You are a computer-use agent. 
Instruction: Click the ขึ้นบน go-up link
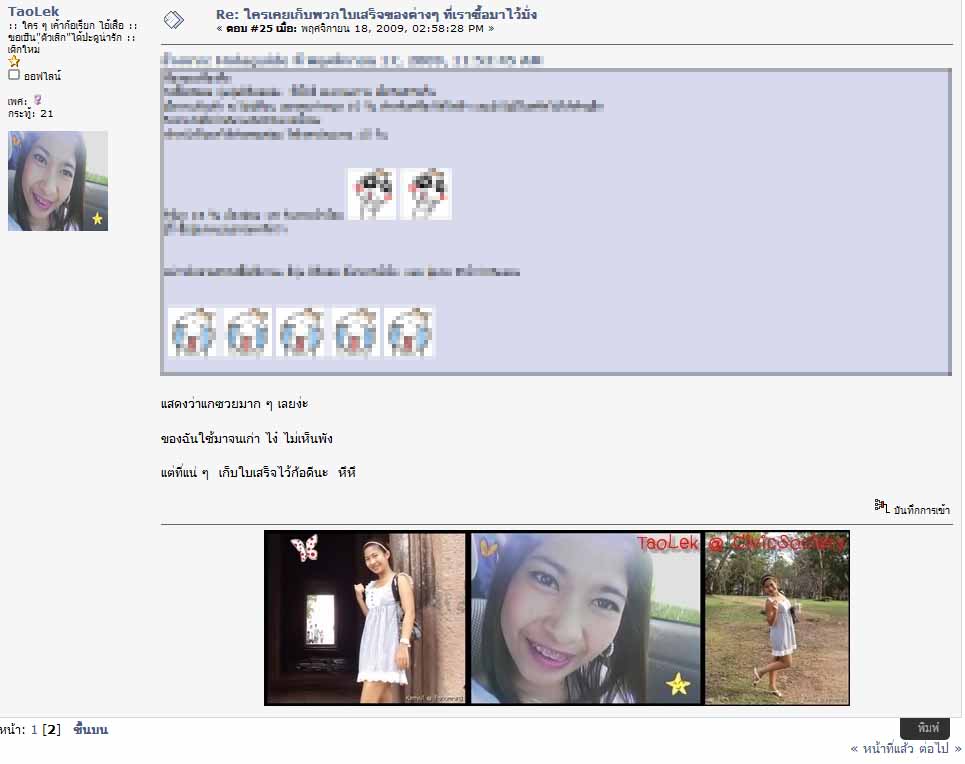[90, 730]
